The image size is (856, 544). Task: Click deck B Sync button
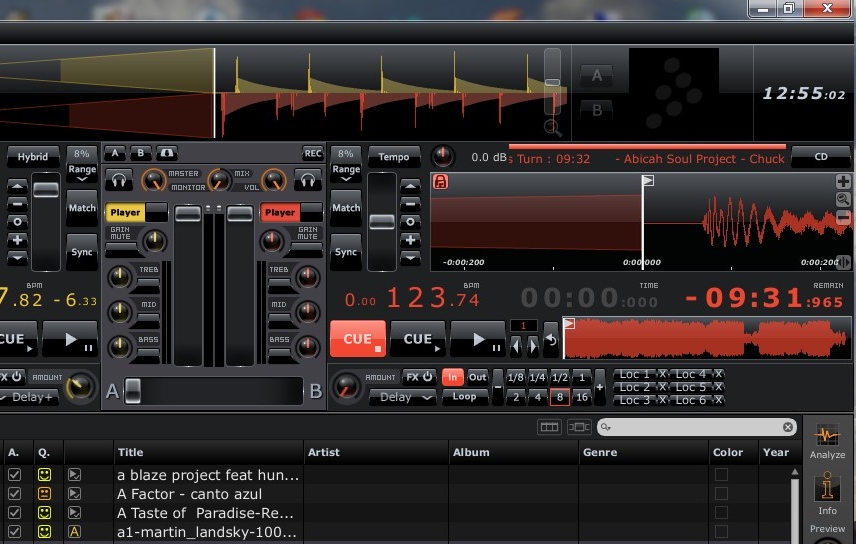click(346, 252)
